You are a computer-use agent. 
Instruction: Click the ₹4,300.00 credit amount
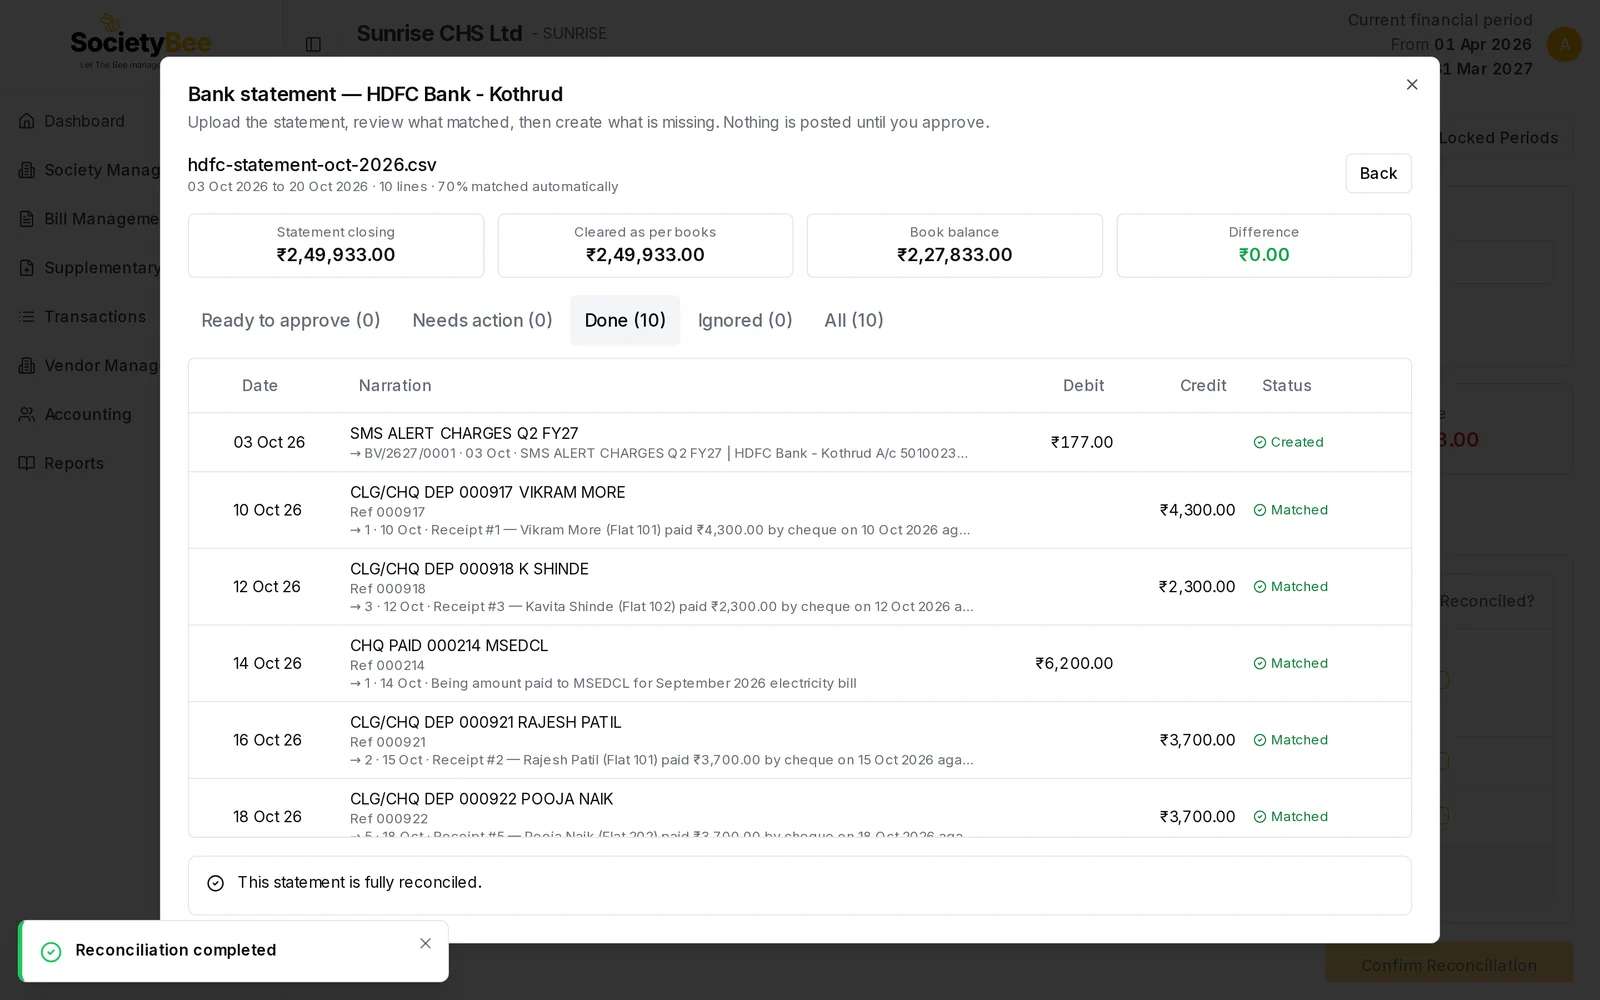1197,510
